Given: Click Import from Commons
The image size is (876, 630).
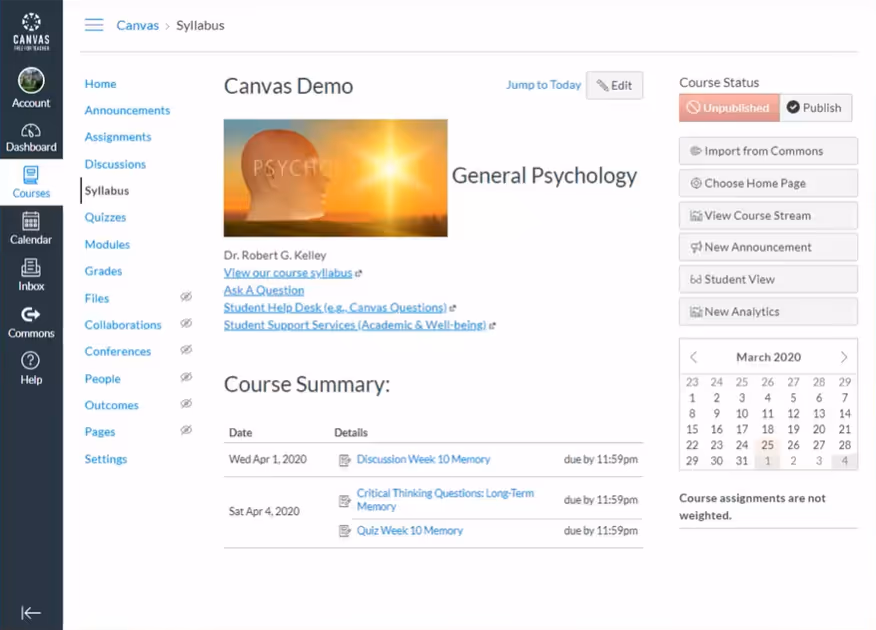Looking at the screenshot, I should [768, 151].
